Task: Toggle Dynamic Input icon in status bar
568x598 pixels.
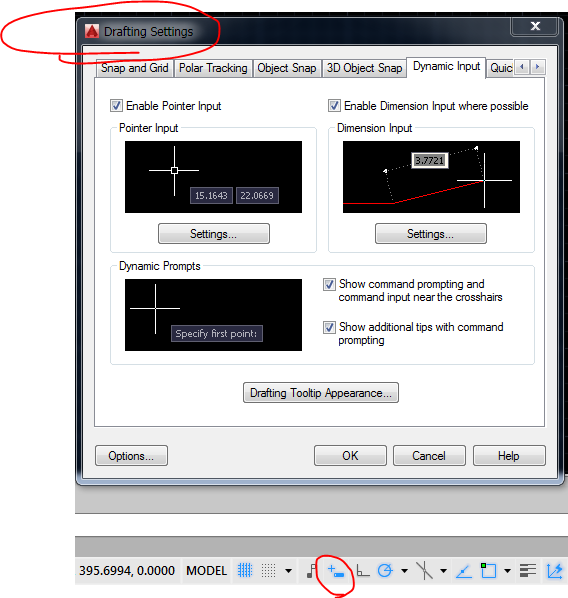Action: point(336,571)
